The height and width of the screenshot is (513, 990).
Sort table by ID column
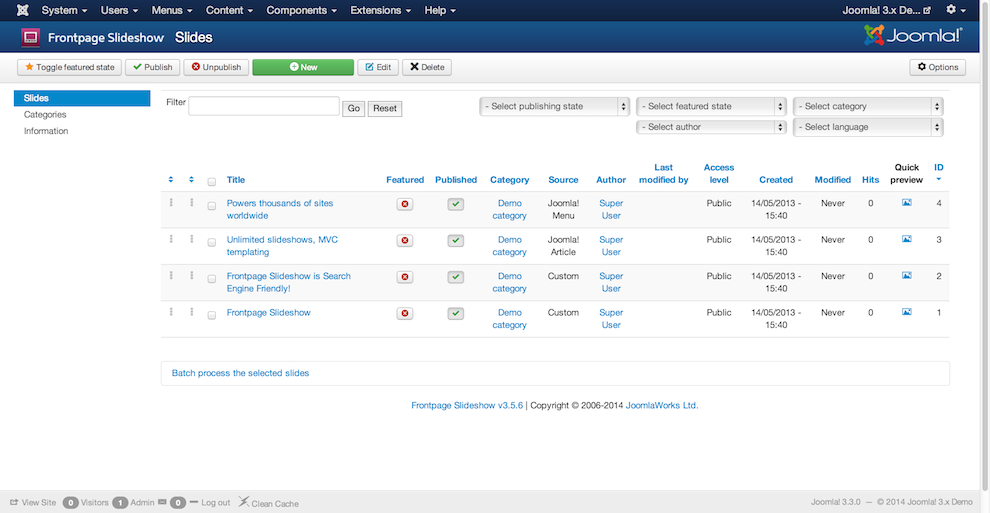coord(939,167)
